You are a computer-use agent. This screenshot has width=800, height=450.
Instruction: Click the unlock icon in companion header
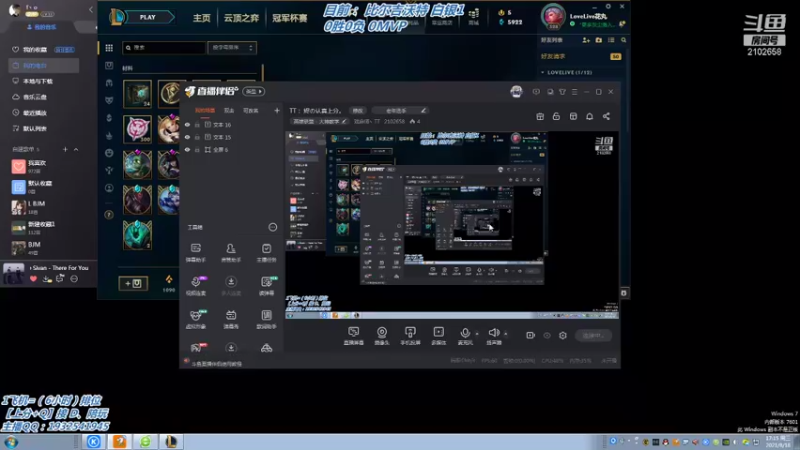click(x=556, y=117)
